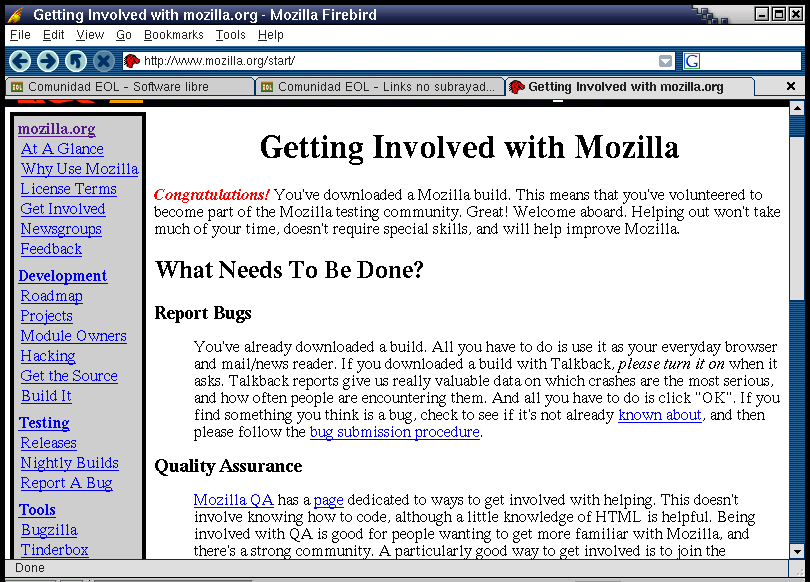Screen dimensions: 810x582
Task: Open the Build It link
Action: pos(46,397)
